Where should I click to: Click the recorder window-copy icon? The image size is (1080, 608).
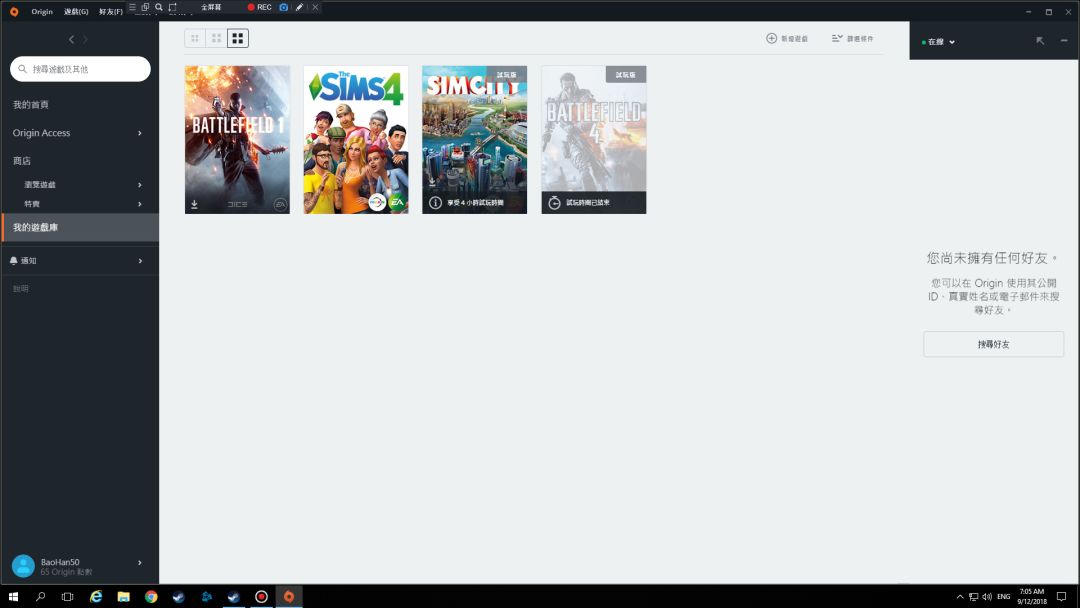click(x=145, y=7)
